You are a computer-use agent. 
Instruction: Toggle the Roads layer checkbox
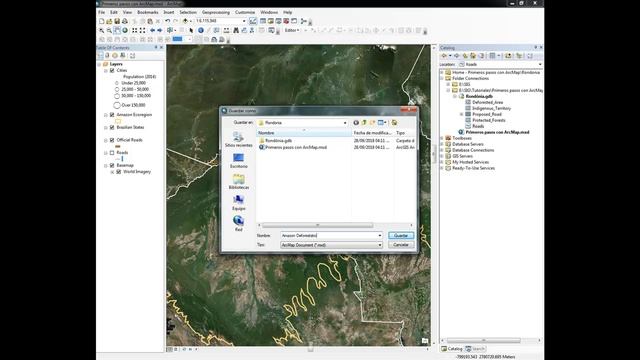[112, 153]
